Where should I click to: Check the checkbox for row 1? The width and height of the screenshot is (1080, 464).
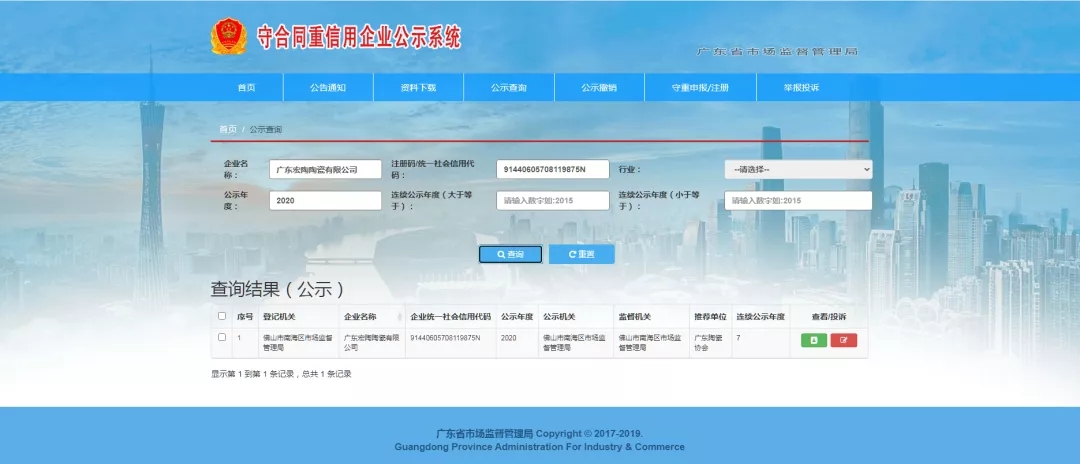click(x=222, y=338)
